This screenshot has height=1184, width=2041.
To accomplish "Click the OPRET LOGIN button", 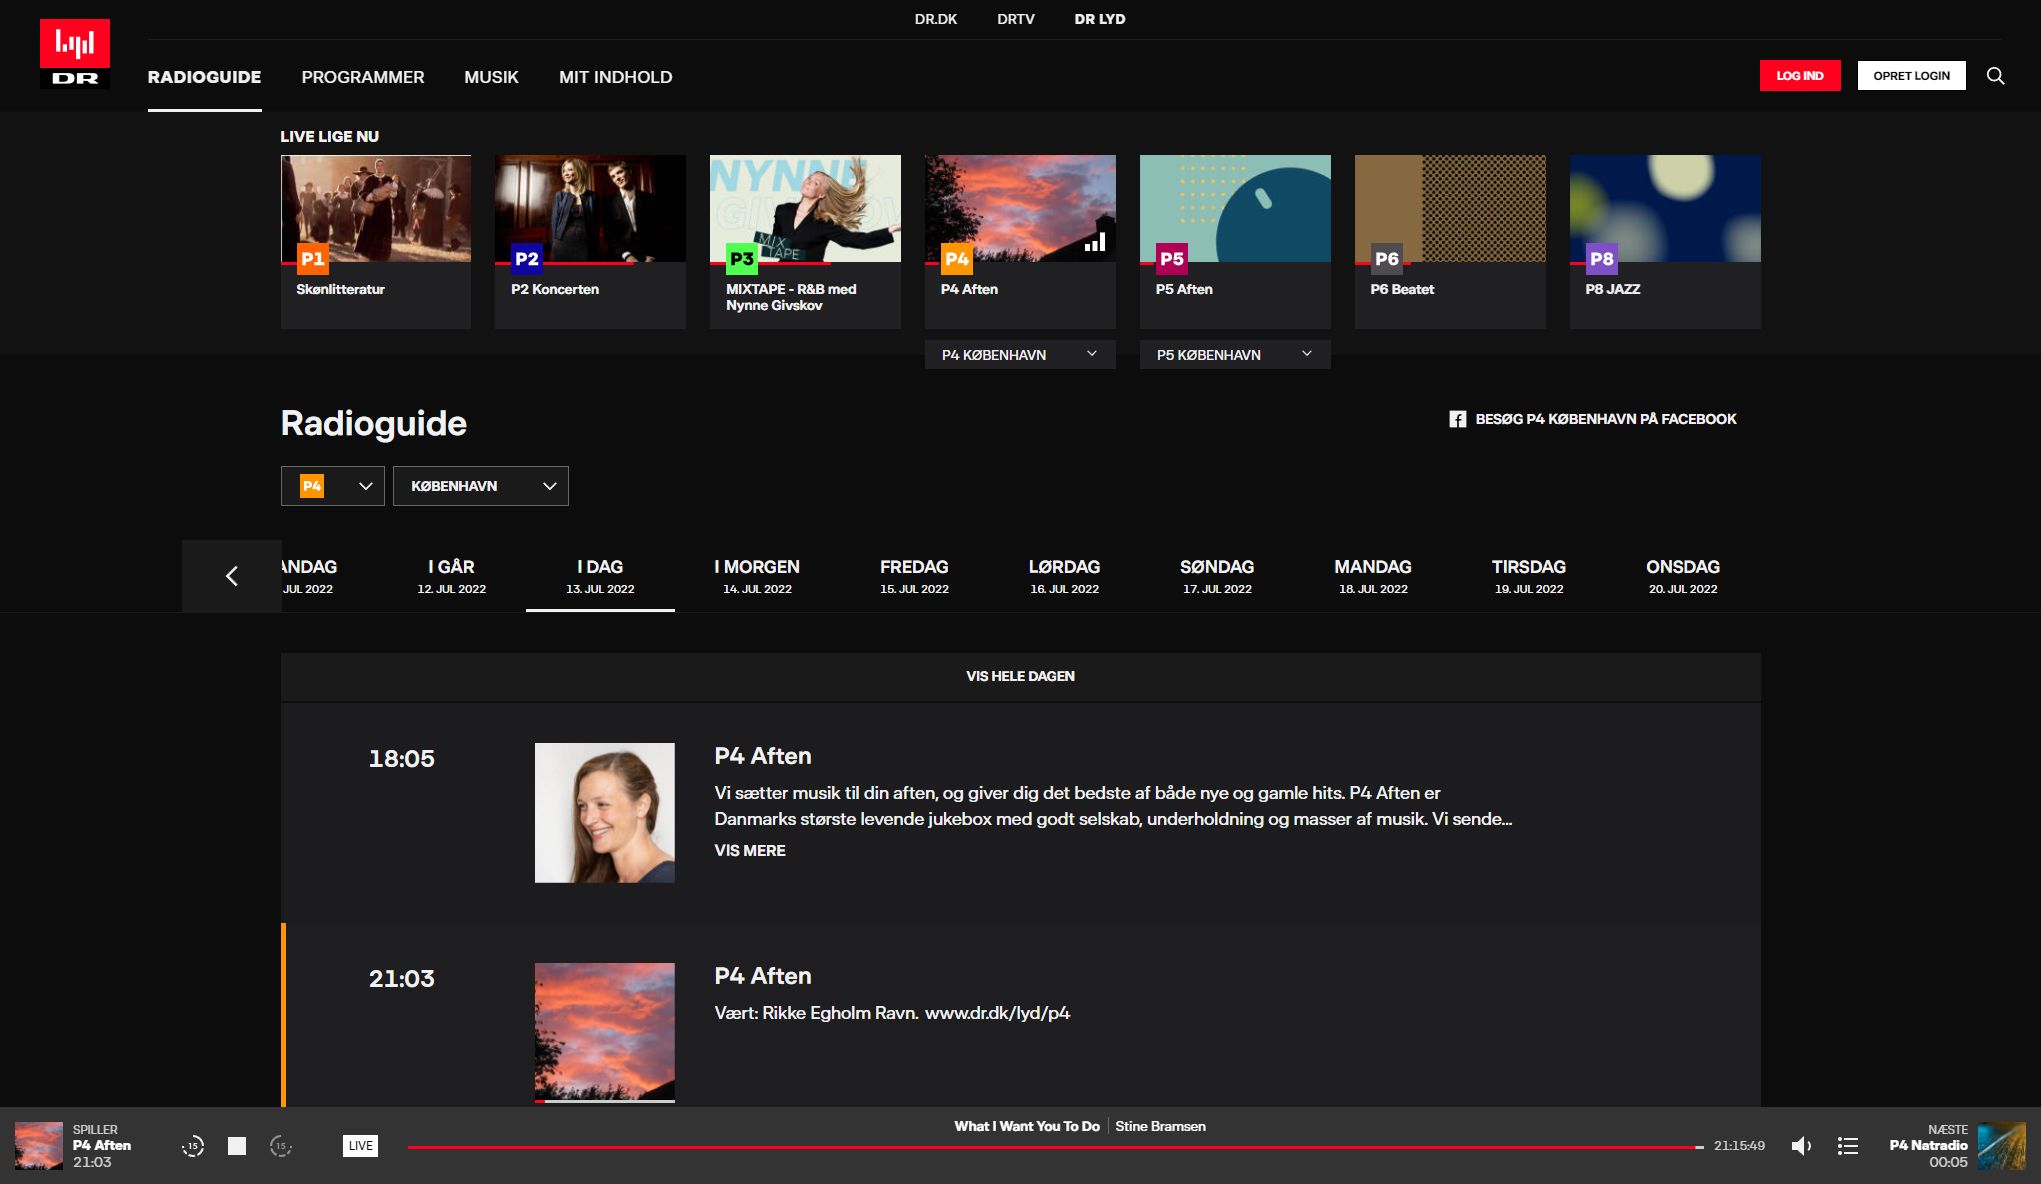I will tap(1912, 76).
